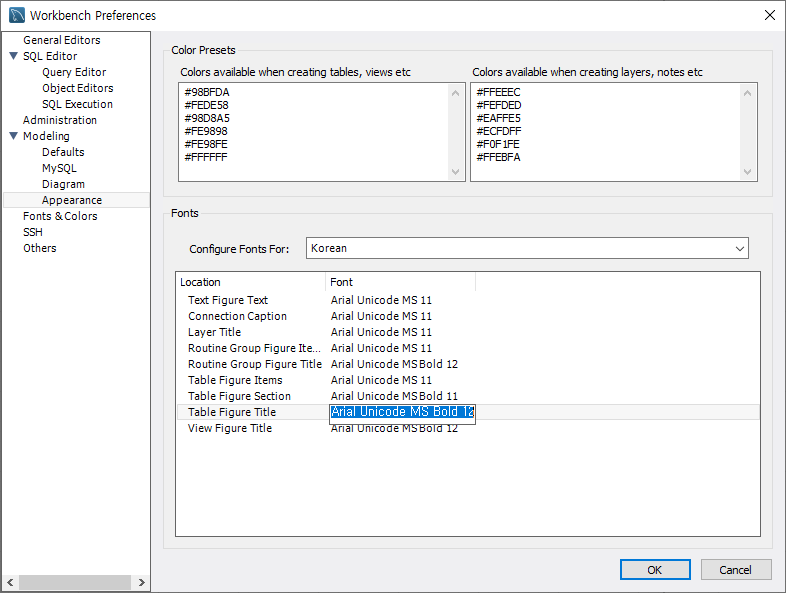The width and height of the screenshot is (786, 593).
Task: Open Fonts & Colors preferences
Action: coord(60,217)
